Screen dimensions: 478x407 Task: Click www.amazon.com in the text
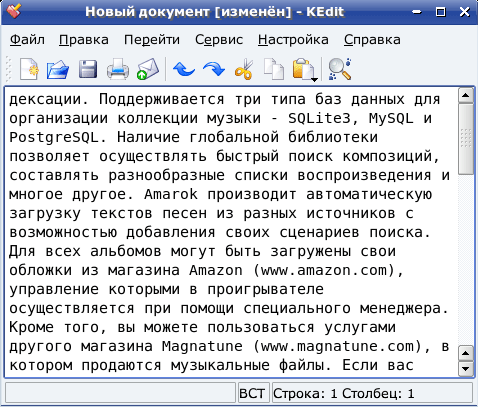(x=324, y=270)
